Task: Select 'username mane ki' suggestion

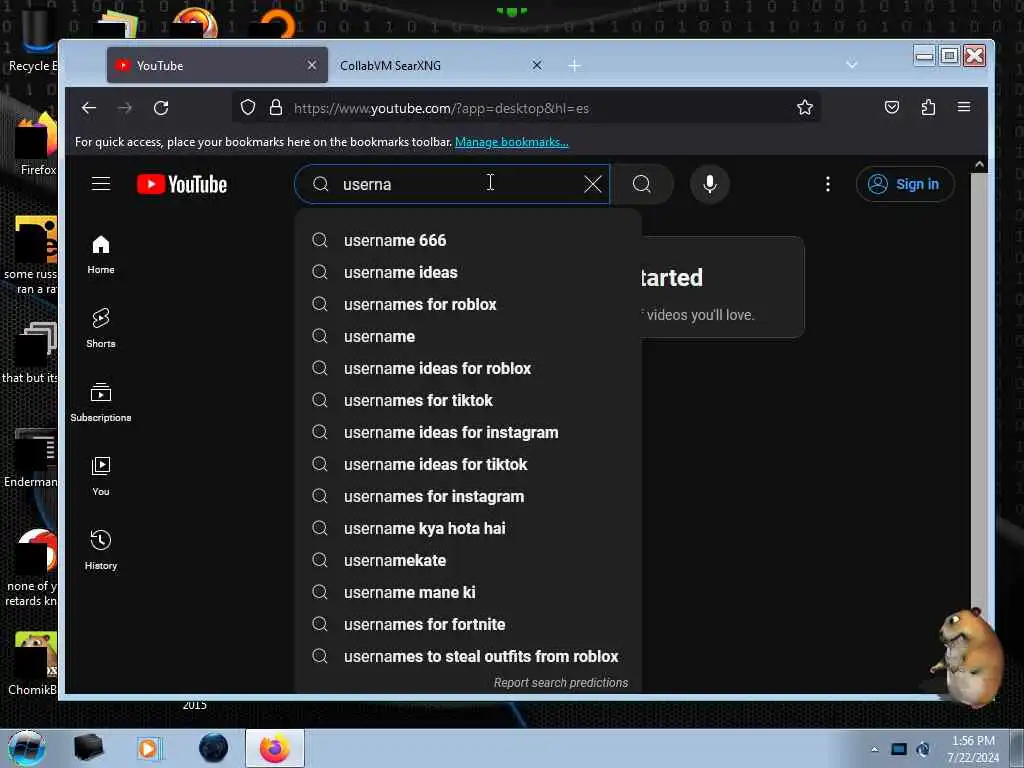Action: click(x=468, y=592)
